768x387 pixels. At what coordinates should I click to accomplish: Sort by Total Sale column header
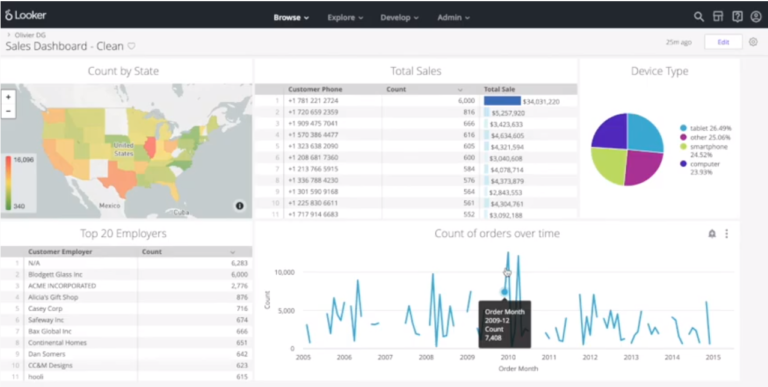pos(499,90)
